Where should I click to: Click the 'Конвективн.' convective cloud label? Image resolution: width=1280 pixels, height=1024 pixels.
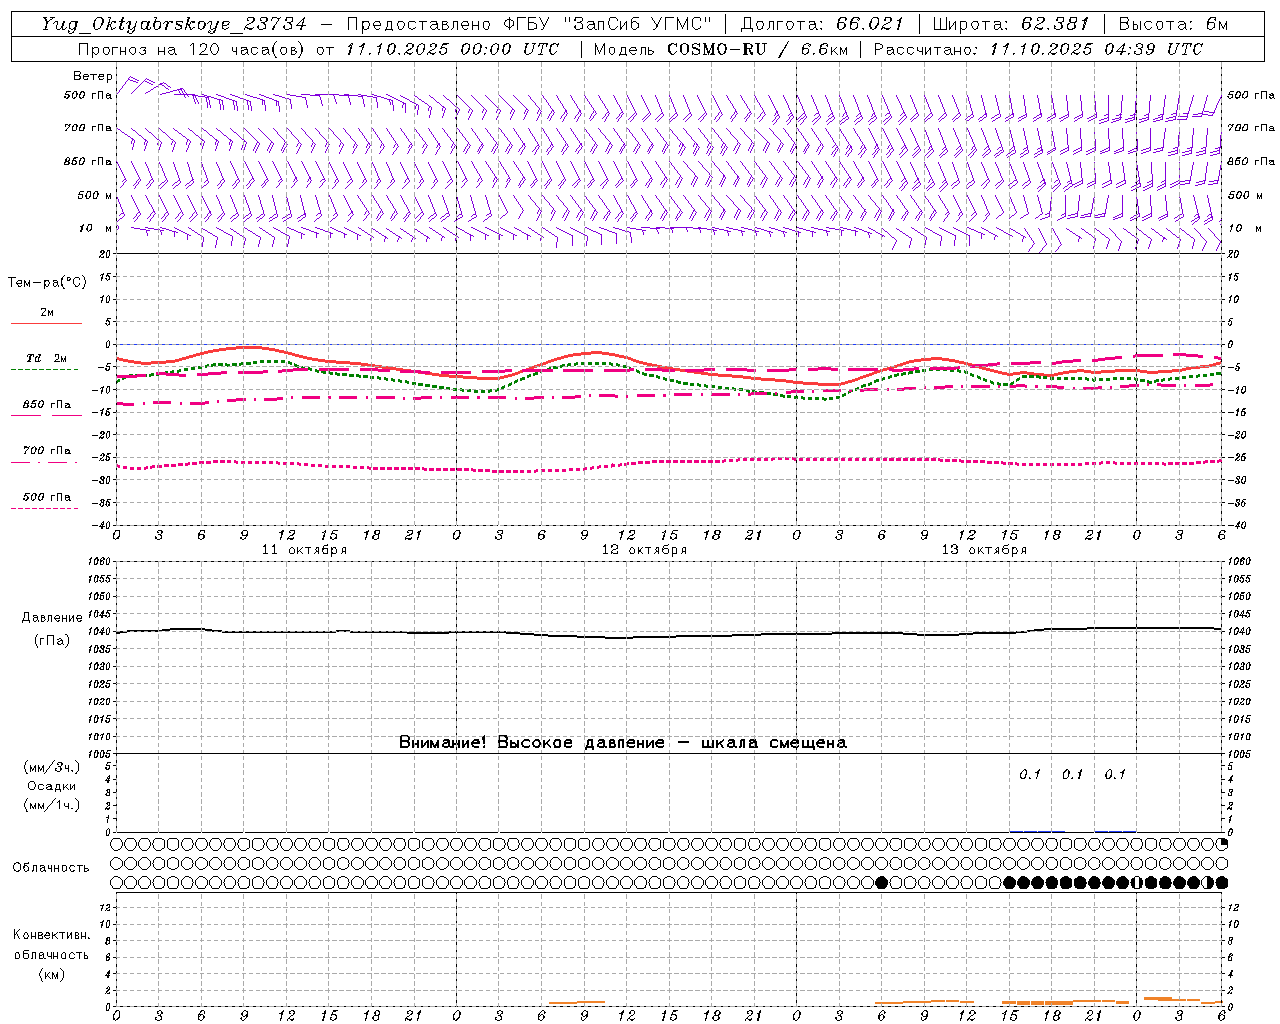pos(52,935)
